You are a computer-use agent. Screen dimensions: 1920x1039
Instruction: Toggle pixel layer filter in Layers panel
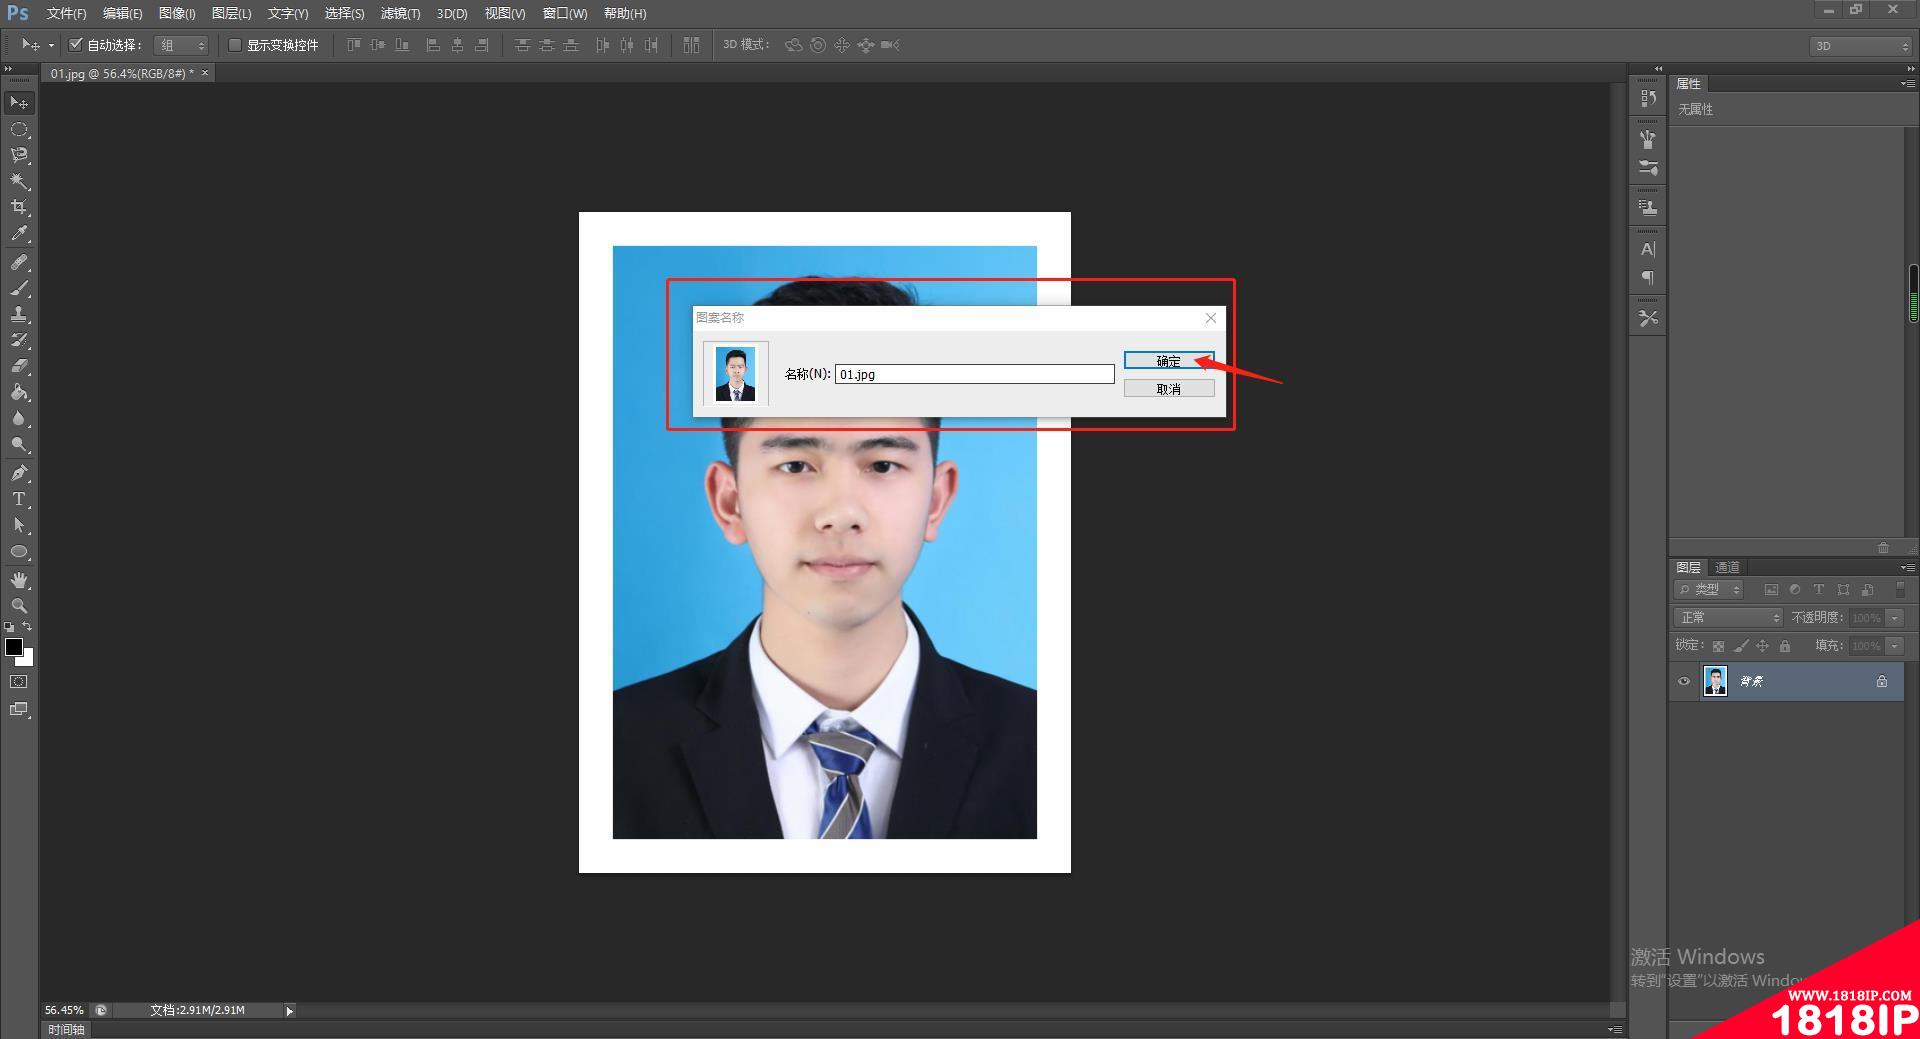click(x=1771, y=590)
